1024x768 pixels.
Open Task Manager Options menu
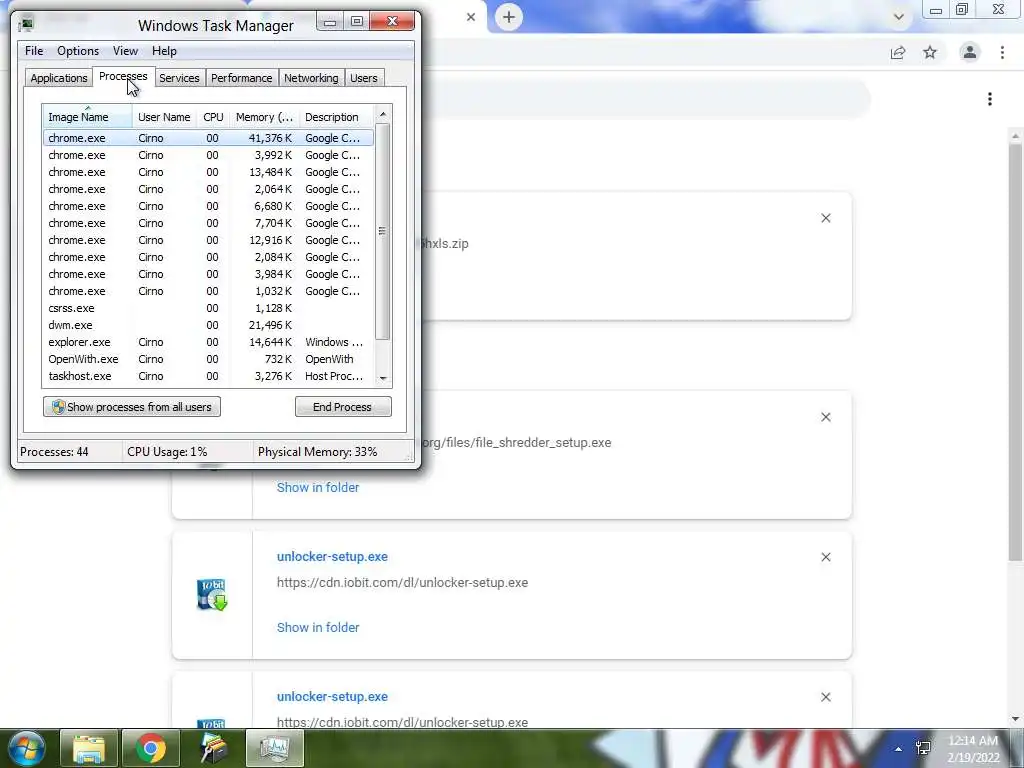(x=78, y=51)
